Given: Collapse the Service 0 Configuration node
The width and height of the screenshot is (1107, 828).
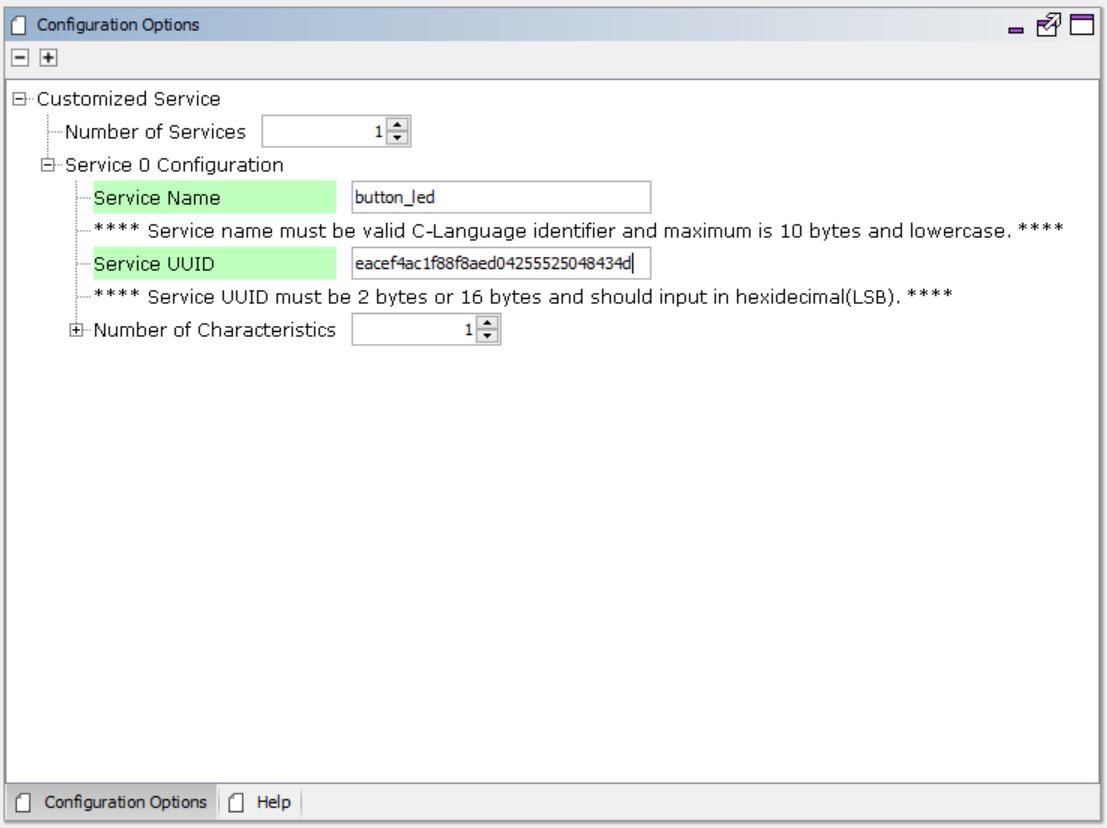Looking at the screenshot, I should [47, 165].
